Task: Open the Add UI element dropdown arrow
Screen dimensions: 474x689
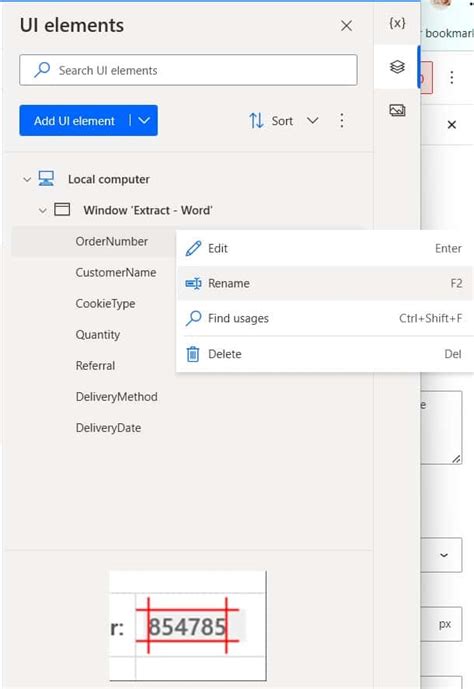Action: pos(144,120)
